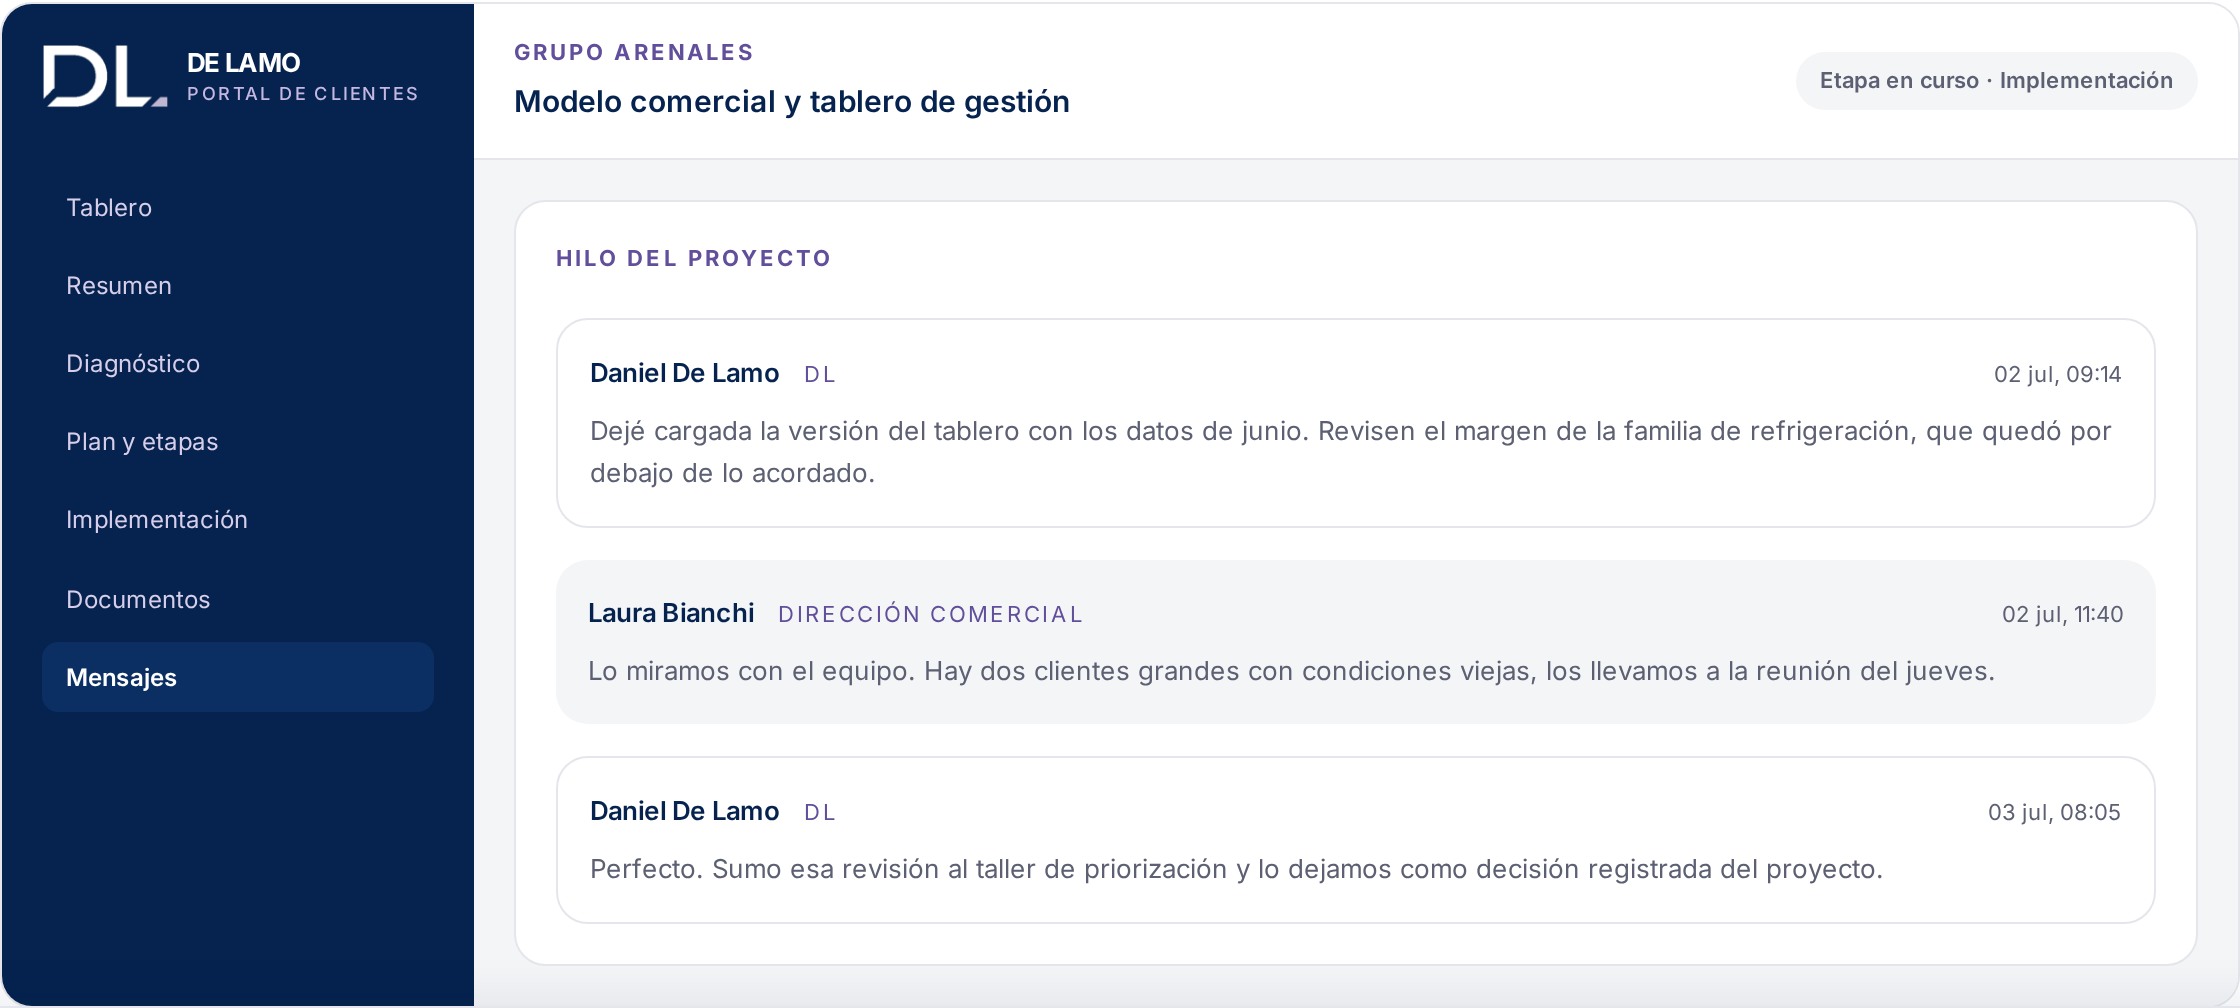Click the DL logo in the sidebar

[x=105, y=76]
